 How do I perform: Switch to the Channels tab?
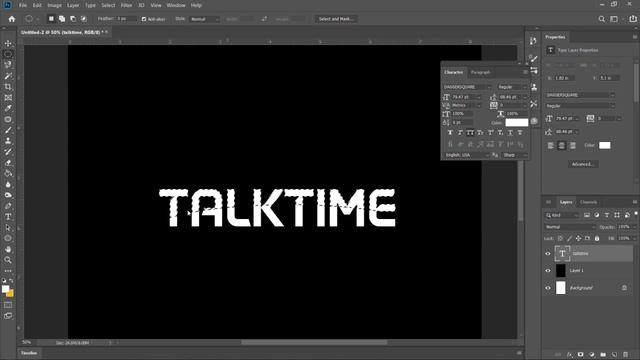click(x=588, y=202)
